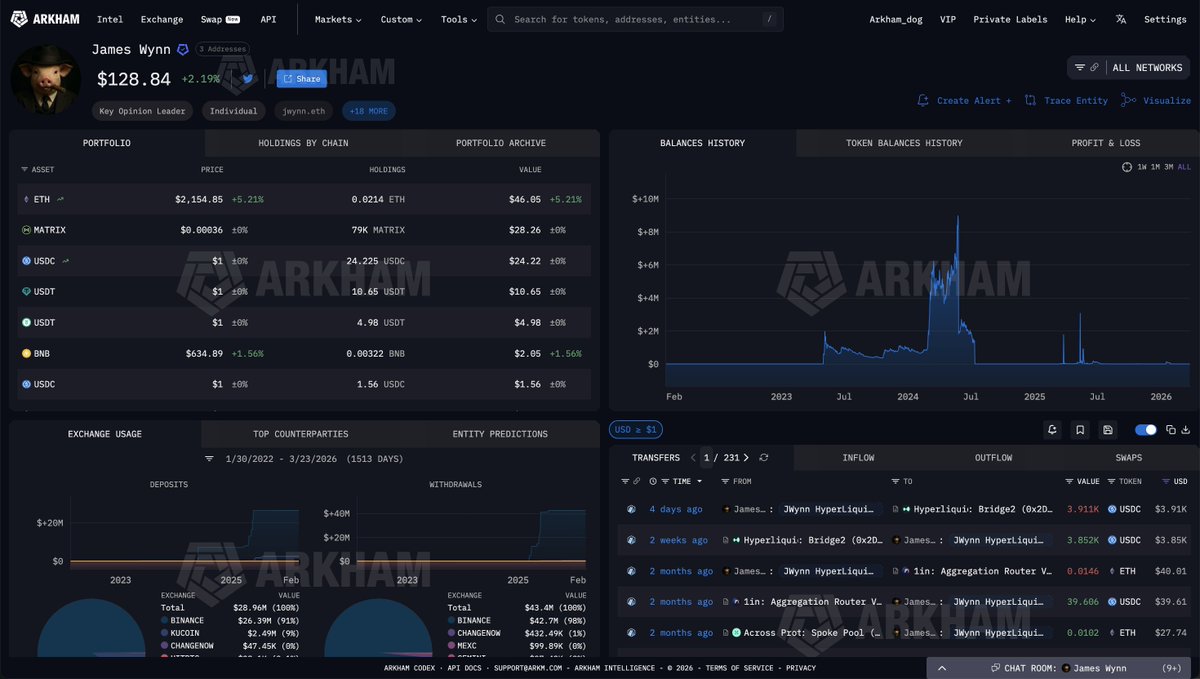Switch to PROFIT & LOSS tab
This screenshot has width=1200, height=679.
click(1107, 143)
